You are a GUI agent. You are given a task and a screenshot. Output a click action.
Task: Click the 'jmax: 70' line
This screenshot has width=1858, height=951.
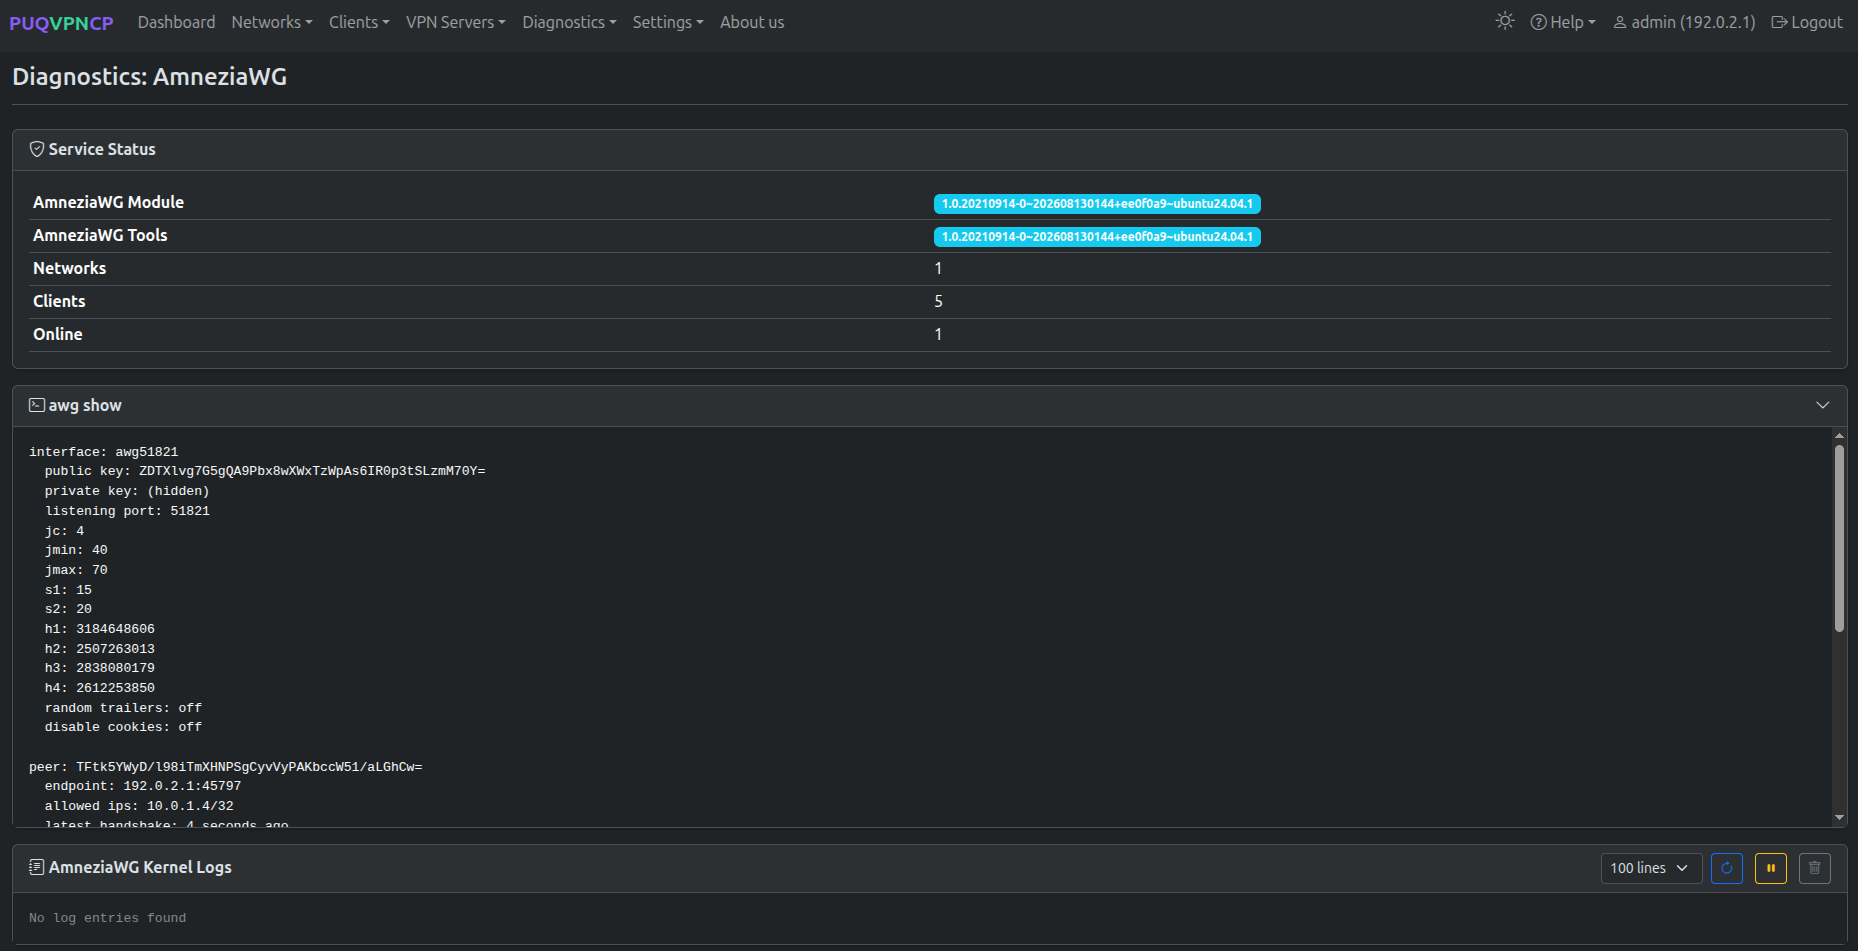tap(76, 570)
